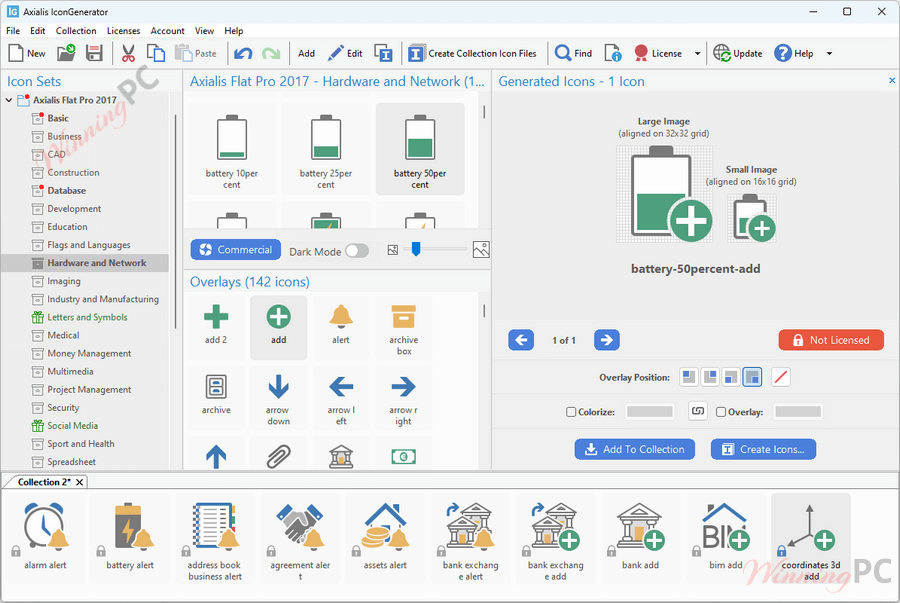The height and width of the screenshot is (603, 900).
Task: Enable the Colorize checkbox
Action: tap(571, 412)
